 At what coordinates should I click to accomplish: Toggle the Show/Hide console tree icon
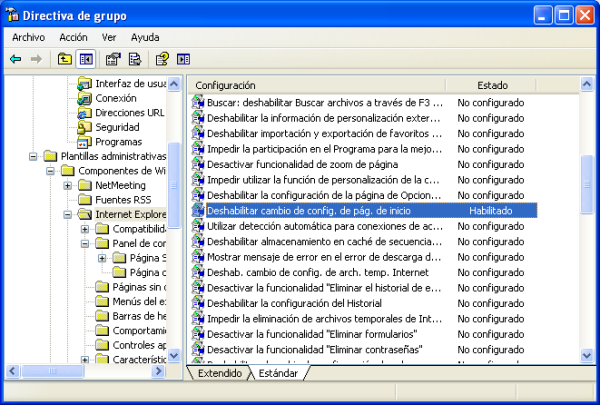pos(85,59)
